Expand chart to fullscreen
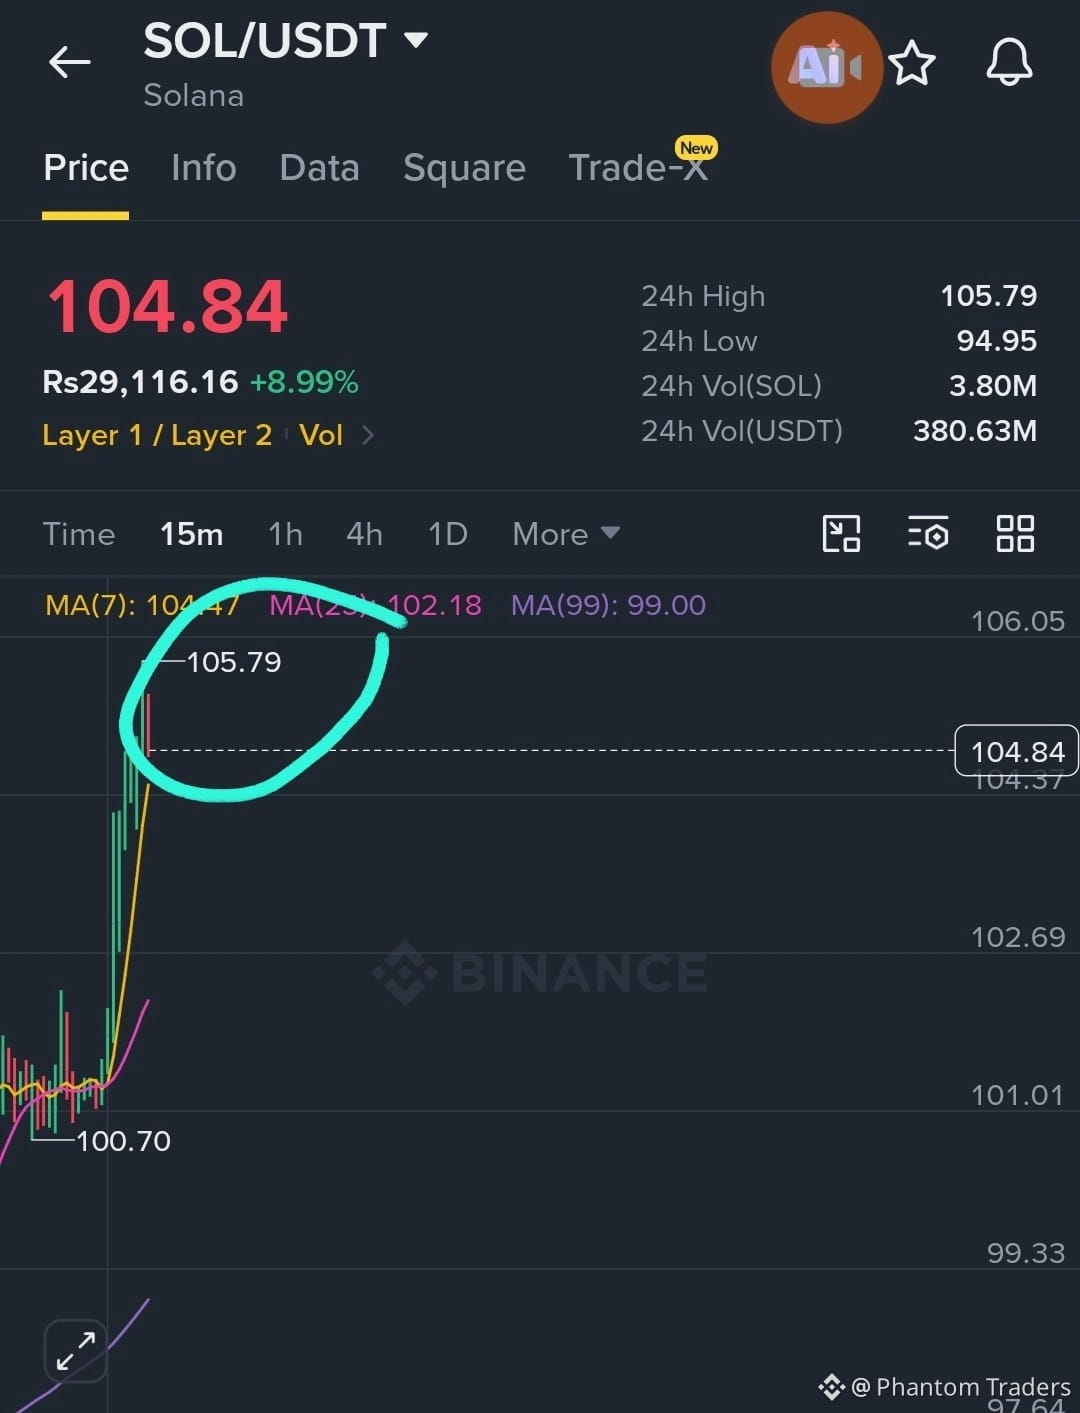The height and width of the screenshot is (1413, 1080). point(76,1351)
